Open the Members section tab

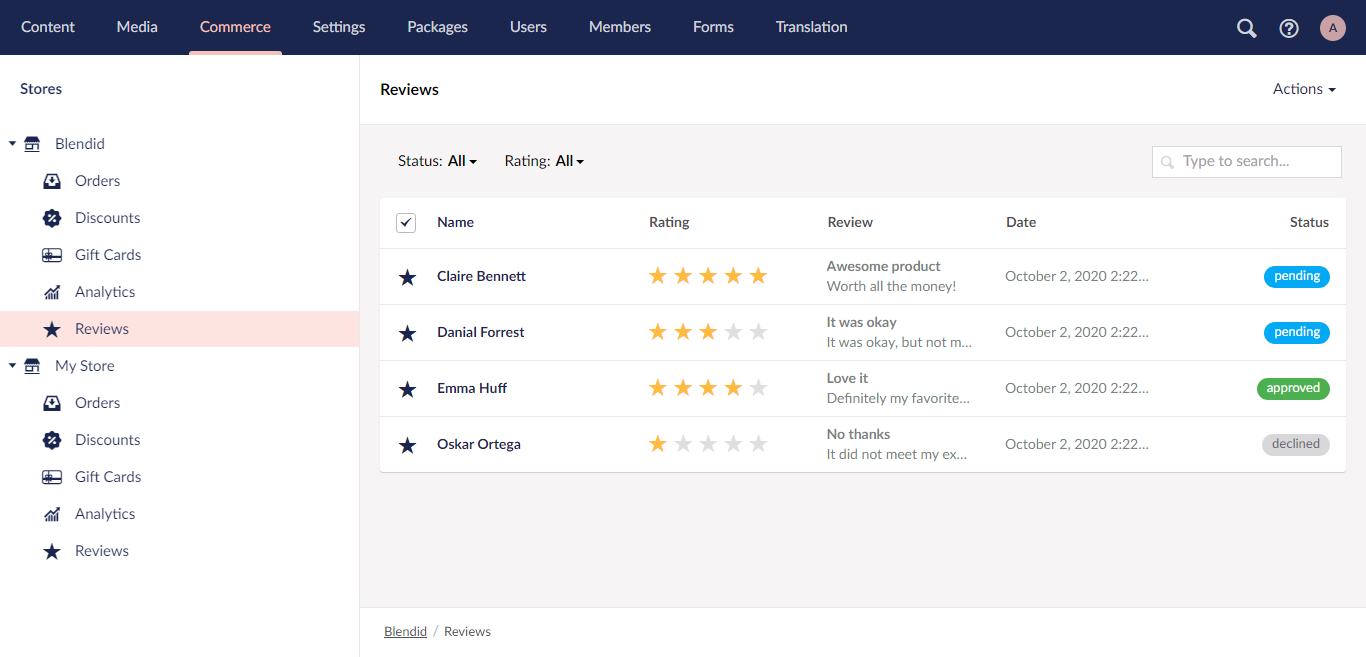(619, 27)
